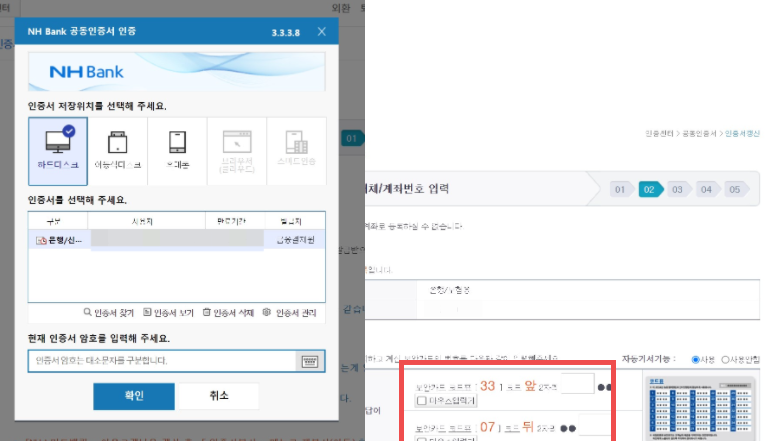Click the 인증서 관리 link text
775x441 pixels.
click(296, 312)
